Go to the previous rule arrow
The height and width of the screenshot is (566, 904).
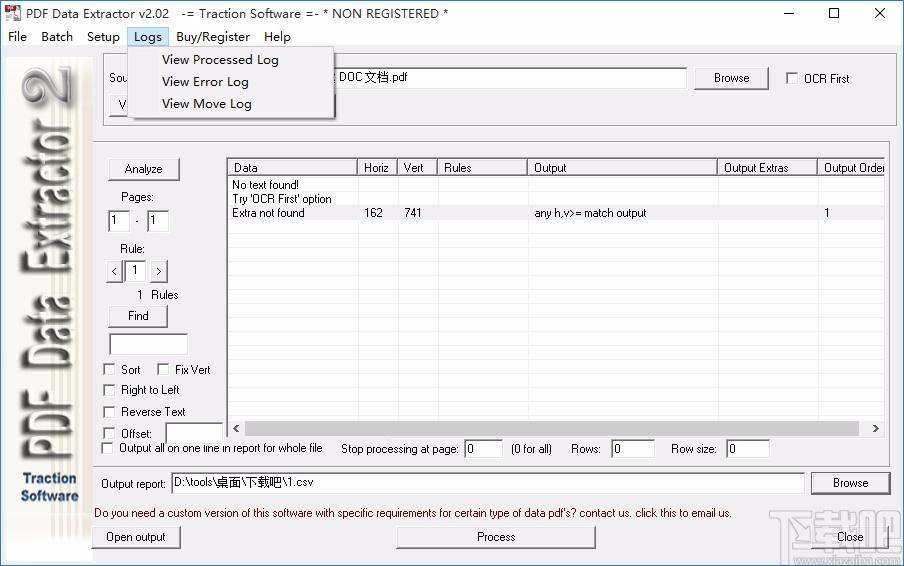click(114, 271)
